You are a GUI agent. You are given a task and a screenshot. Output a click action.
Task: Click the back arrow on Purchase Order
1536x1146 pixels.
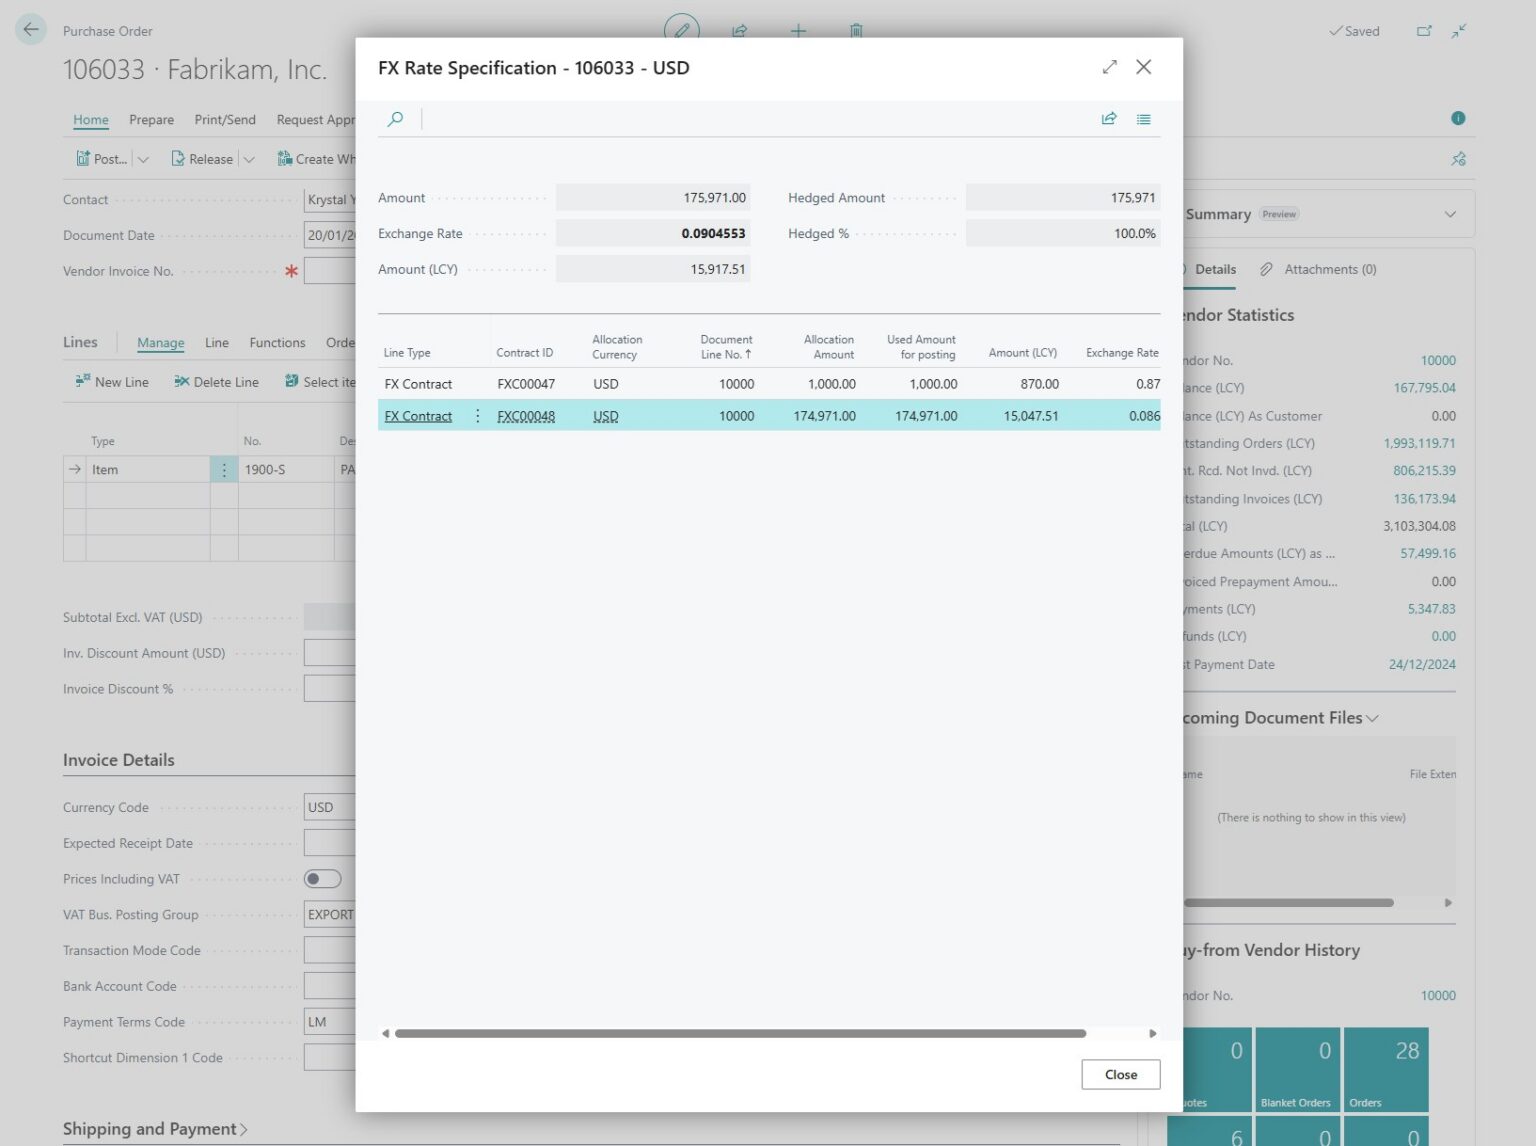coord(31,30)
